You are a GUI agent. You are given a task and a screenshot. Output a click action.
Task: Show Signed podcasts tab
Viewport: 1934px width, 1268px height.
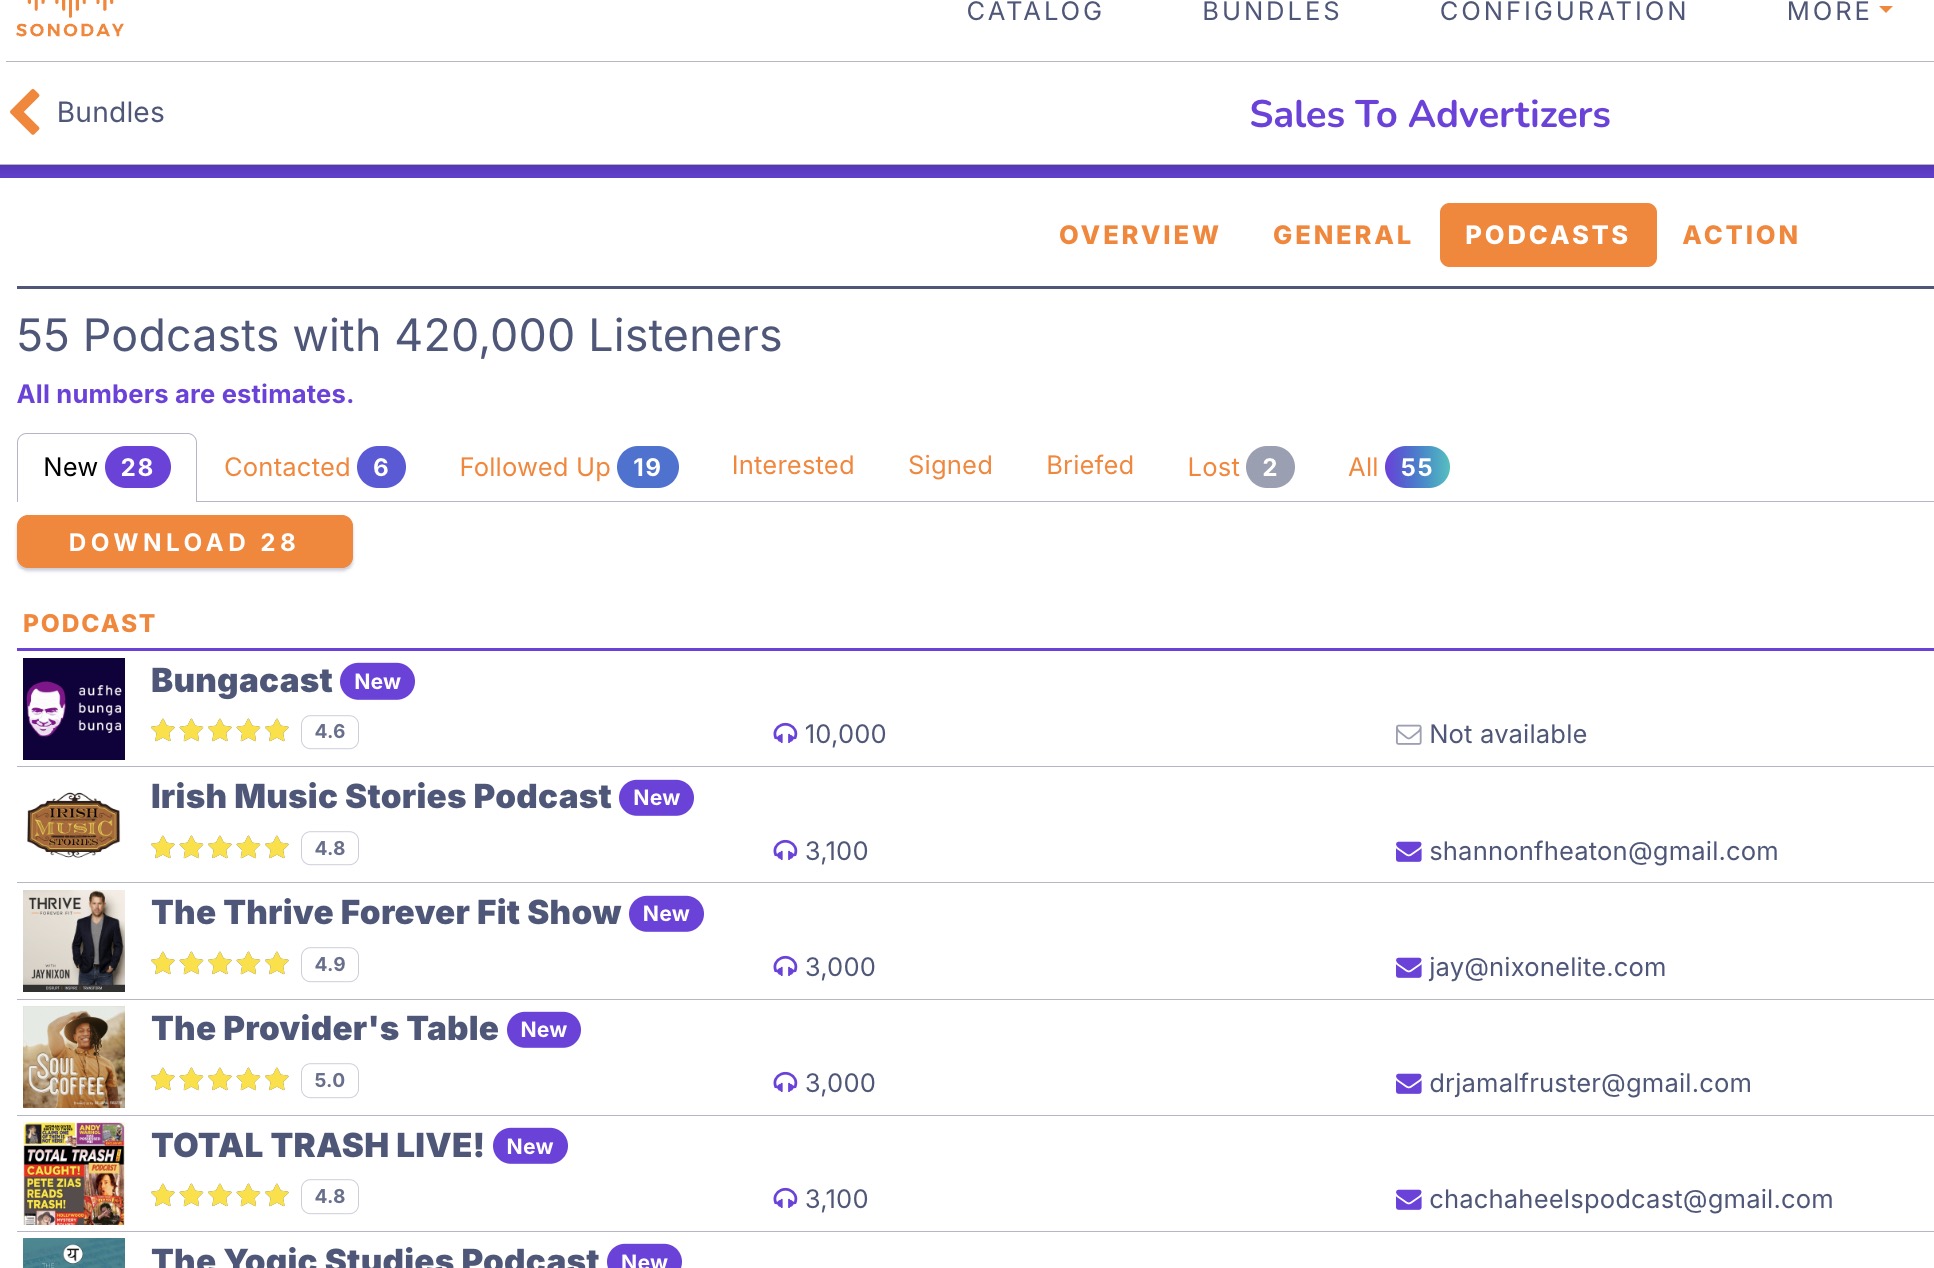tap(950, 465)
